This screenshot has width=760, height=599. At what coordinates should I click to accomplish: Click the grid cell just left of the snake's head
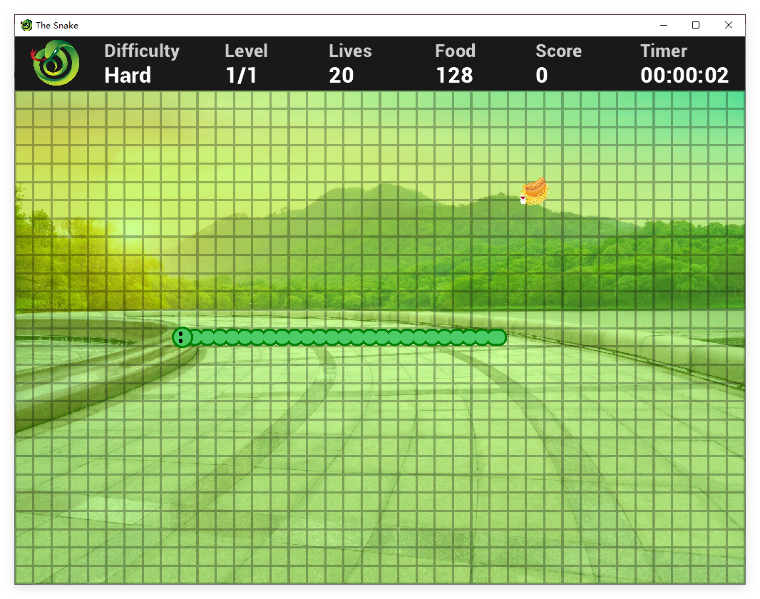pos(161,338)
